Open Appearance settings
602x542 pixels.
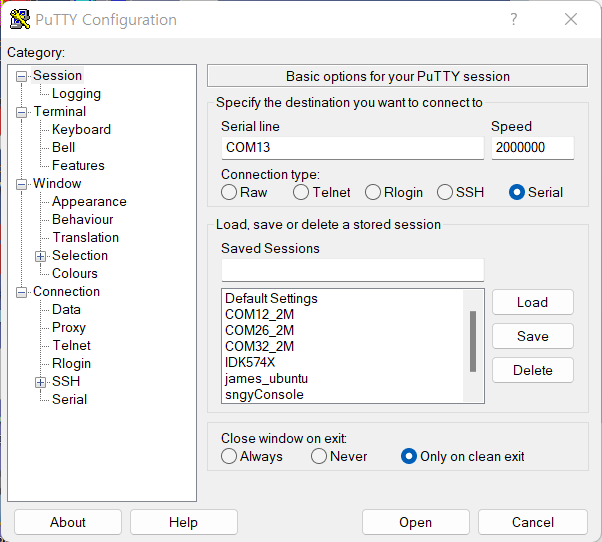pyautogui.click(x=89, y=202)
